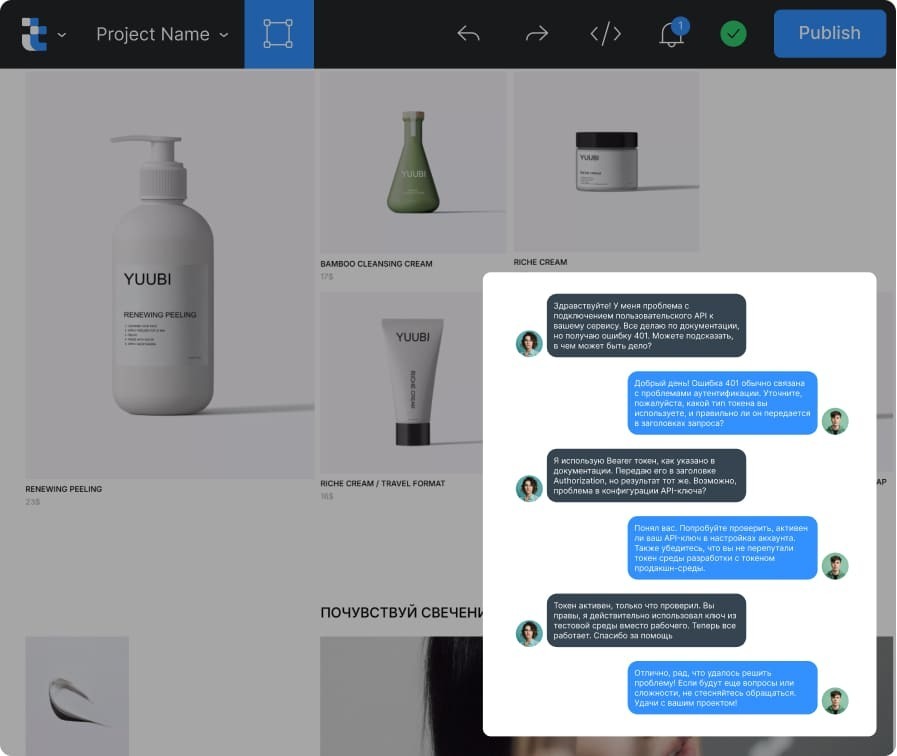
Task: Click the BAMBOO CLEANSING CREAM label
Action: (376, 264)
